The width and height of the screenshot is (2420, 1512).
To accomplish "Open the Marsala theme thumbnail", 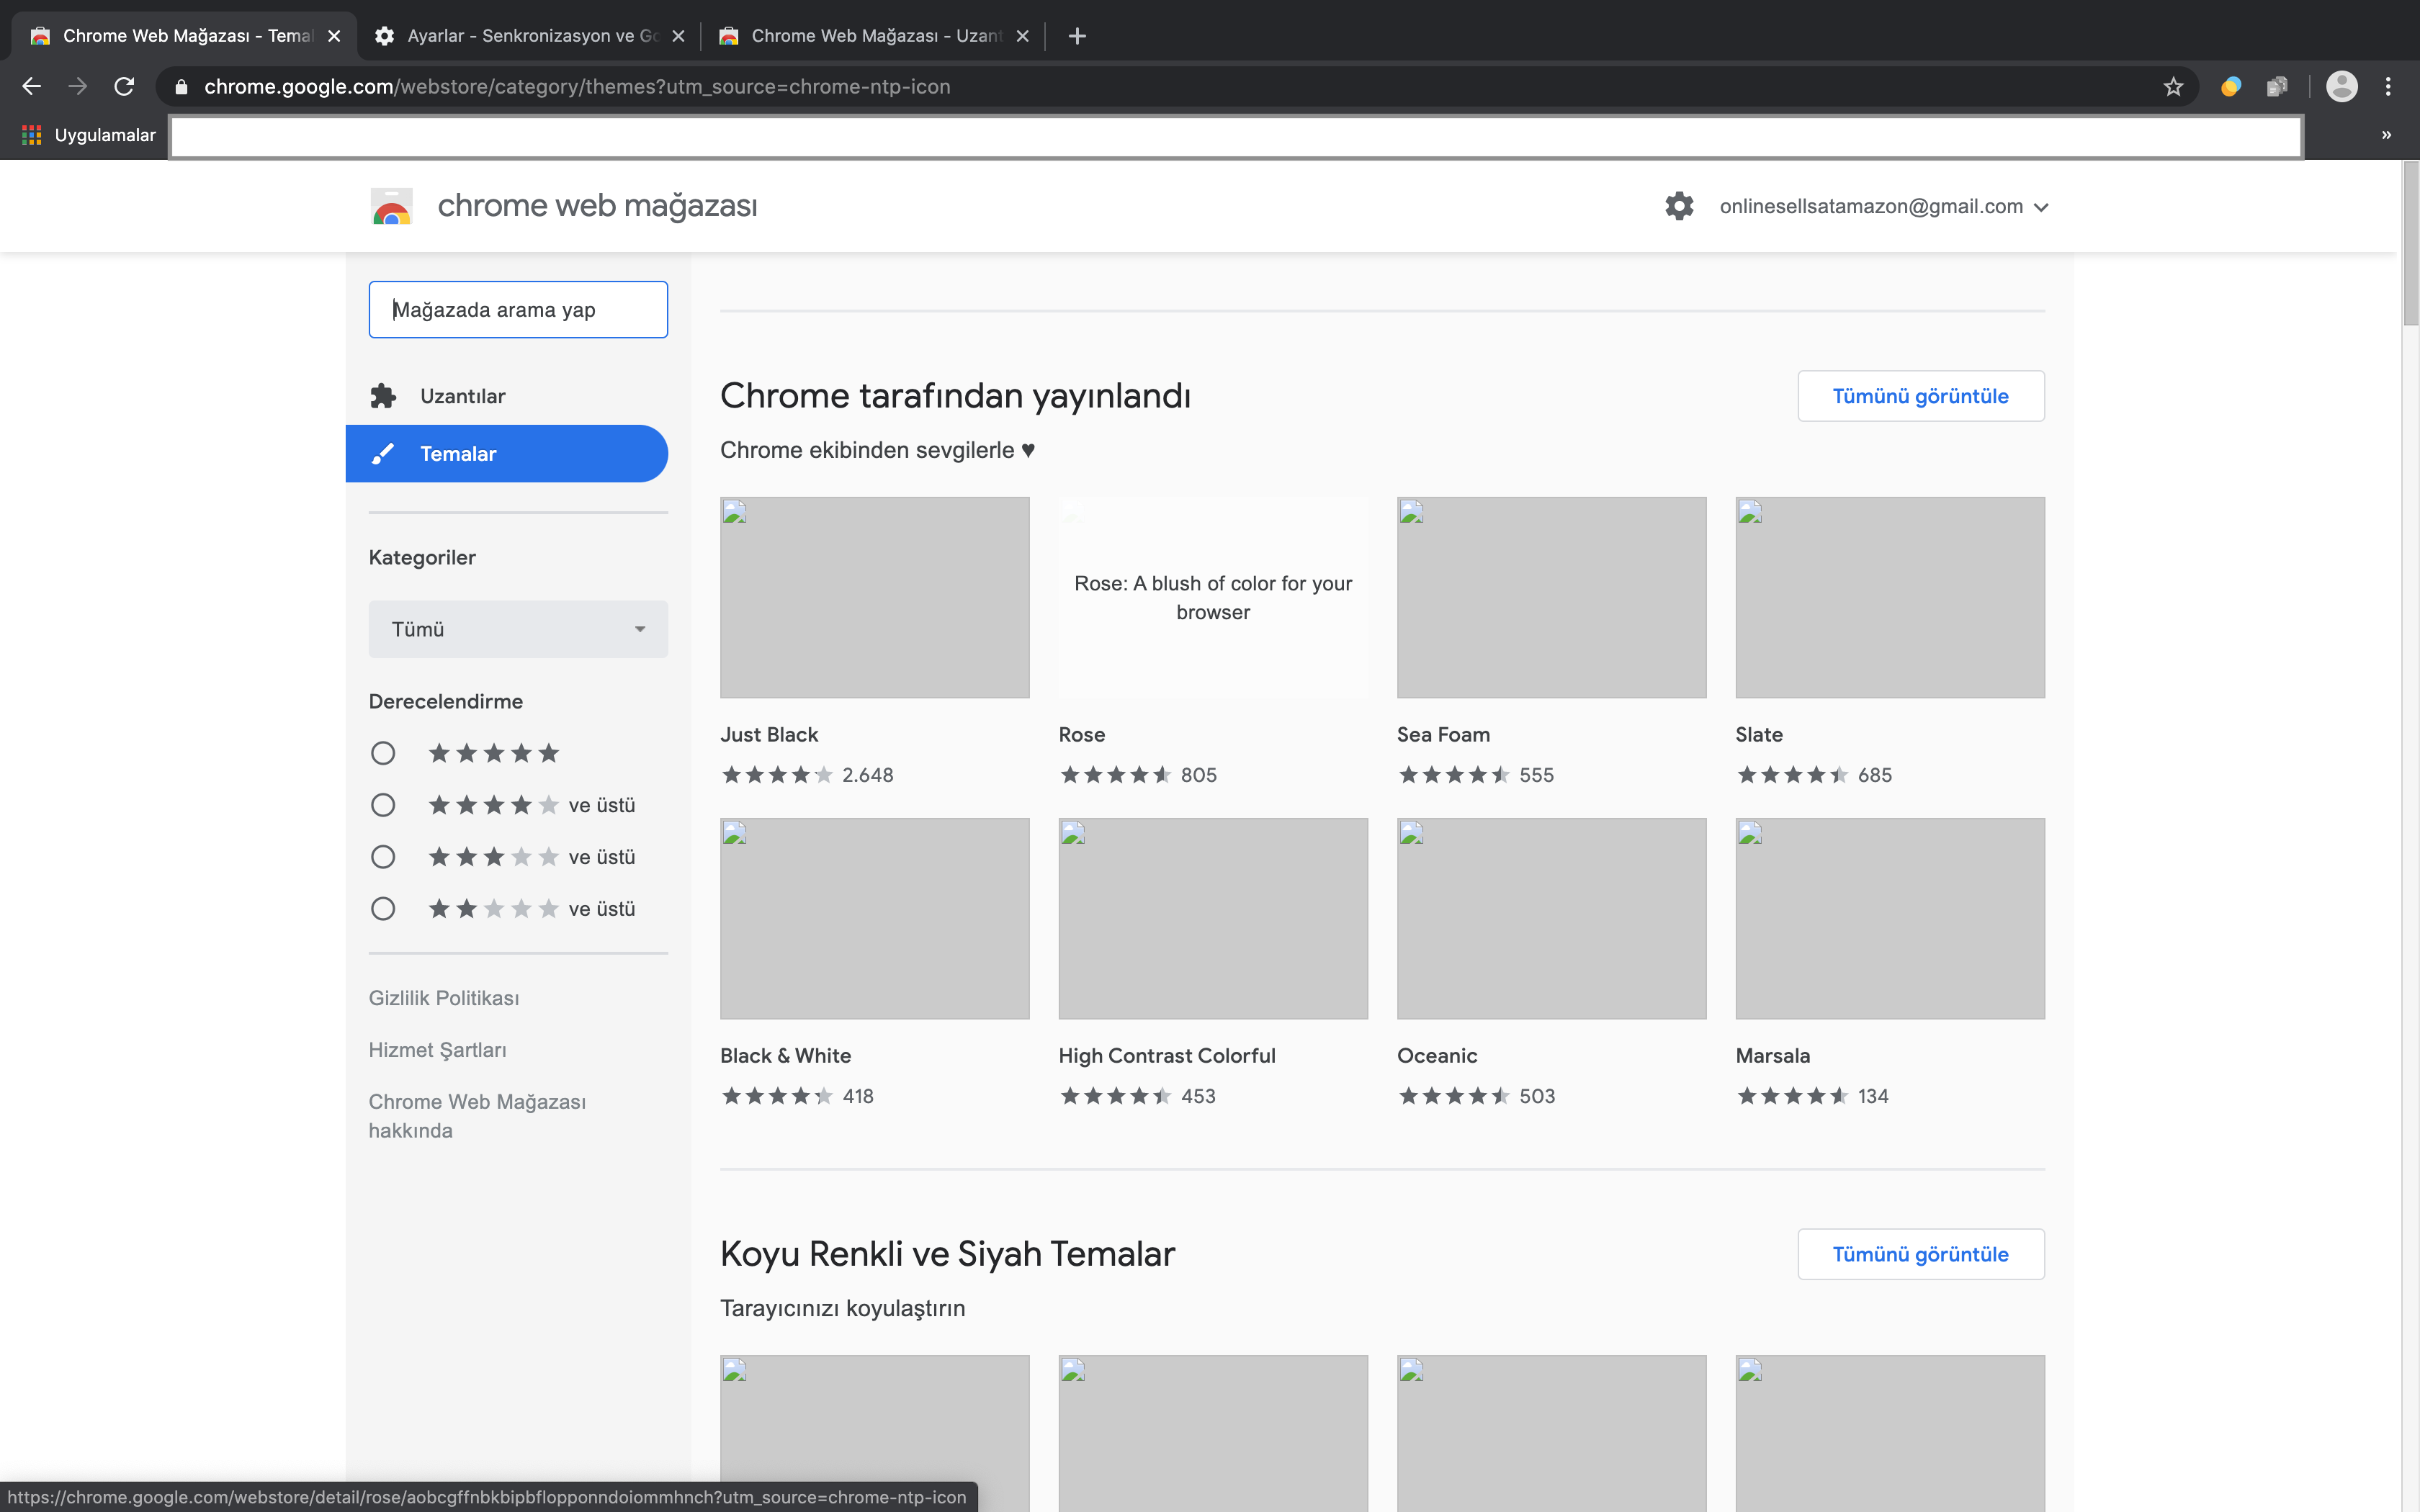I will pyautogui.click(x=1890, y=919).
